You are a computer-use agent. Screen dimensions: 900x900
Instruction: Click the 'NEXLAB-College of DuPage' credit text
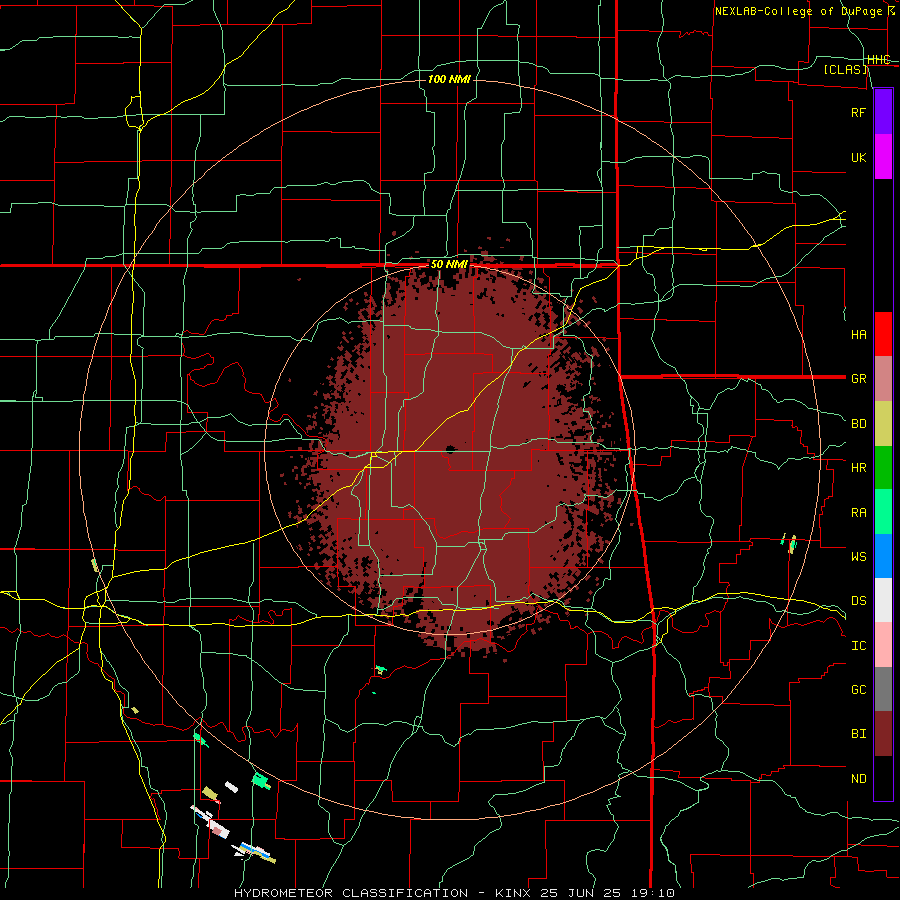[x=800, y=11]
